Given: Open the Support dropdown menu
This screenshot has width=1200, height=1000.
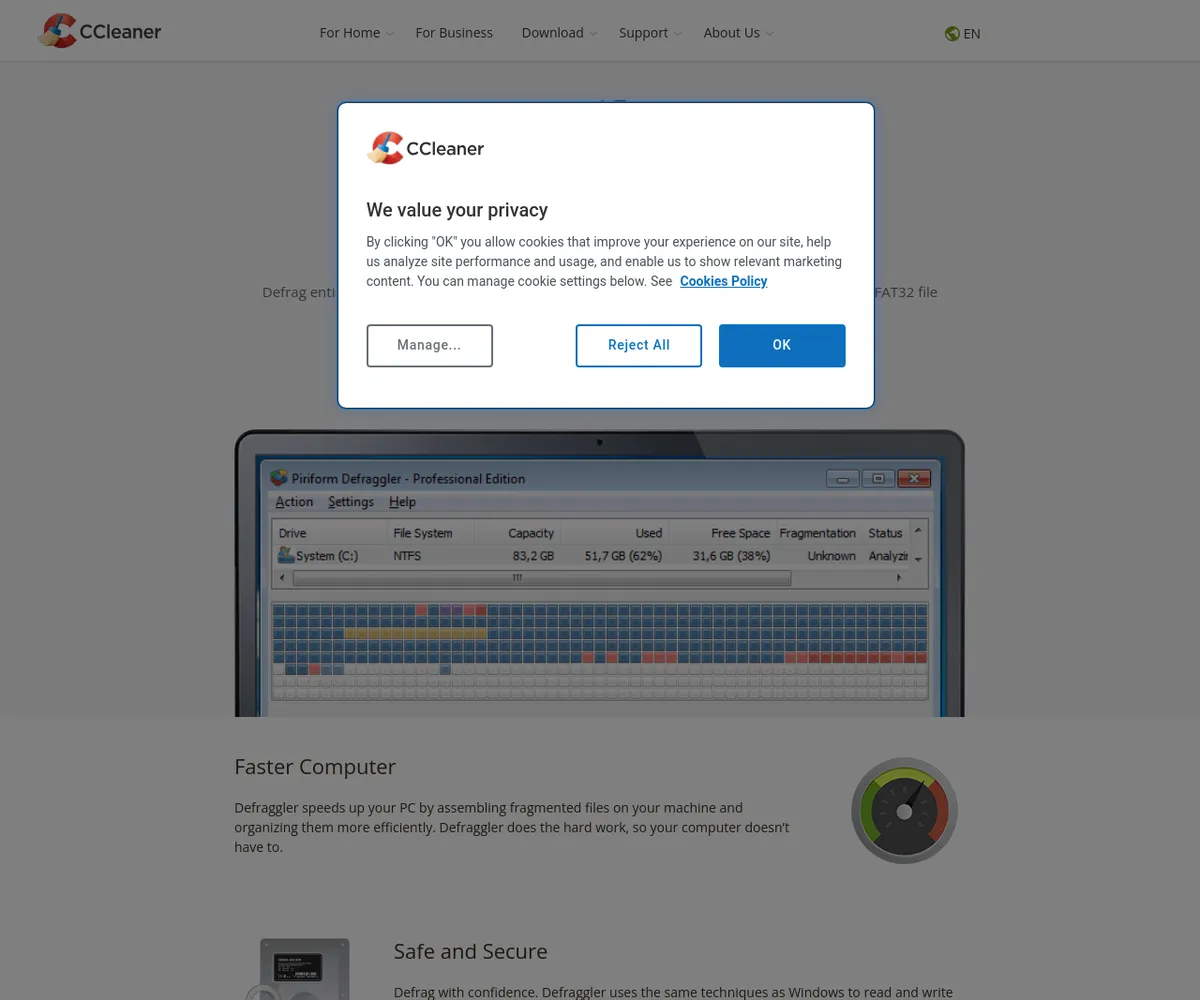Looking at the screenshot, I should (x=649, y=33).
